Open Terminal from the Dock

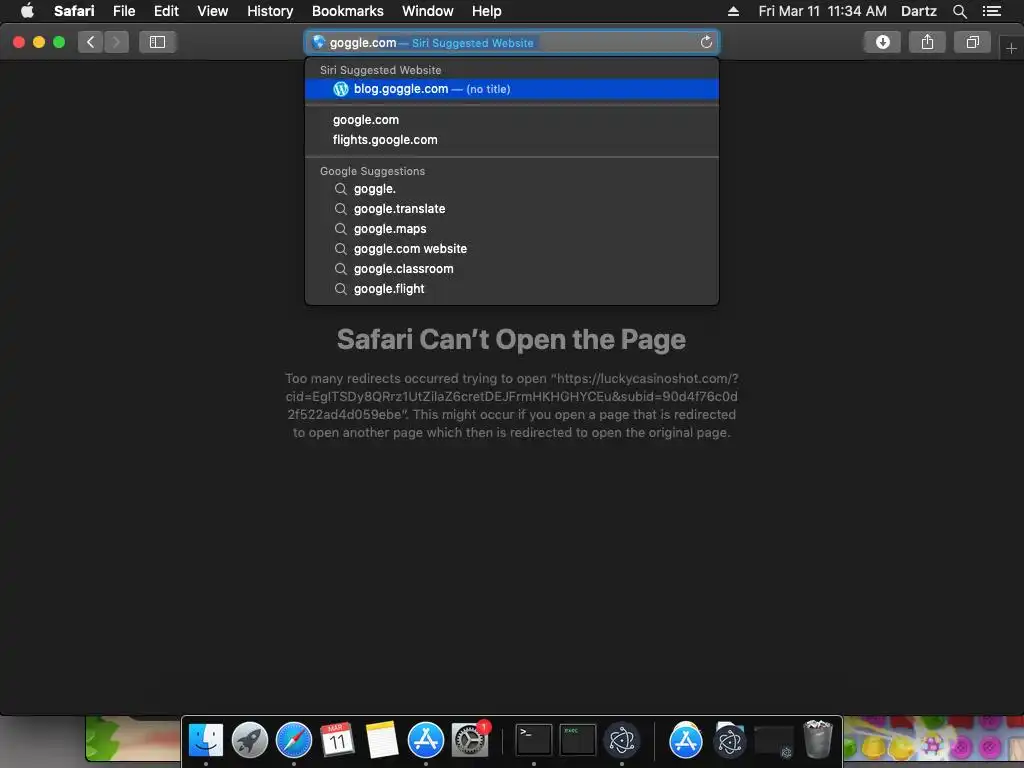[x=534, y=740]
